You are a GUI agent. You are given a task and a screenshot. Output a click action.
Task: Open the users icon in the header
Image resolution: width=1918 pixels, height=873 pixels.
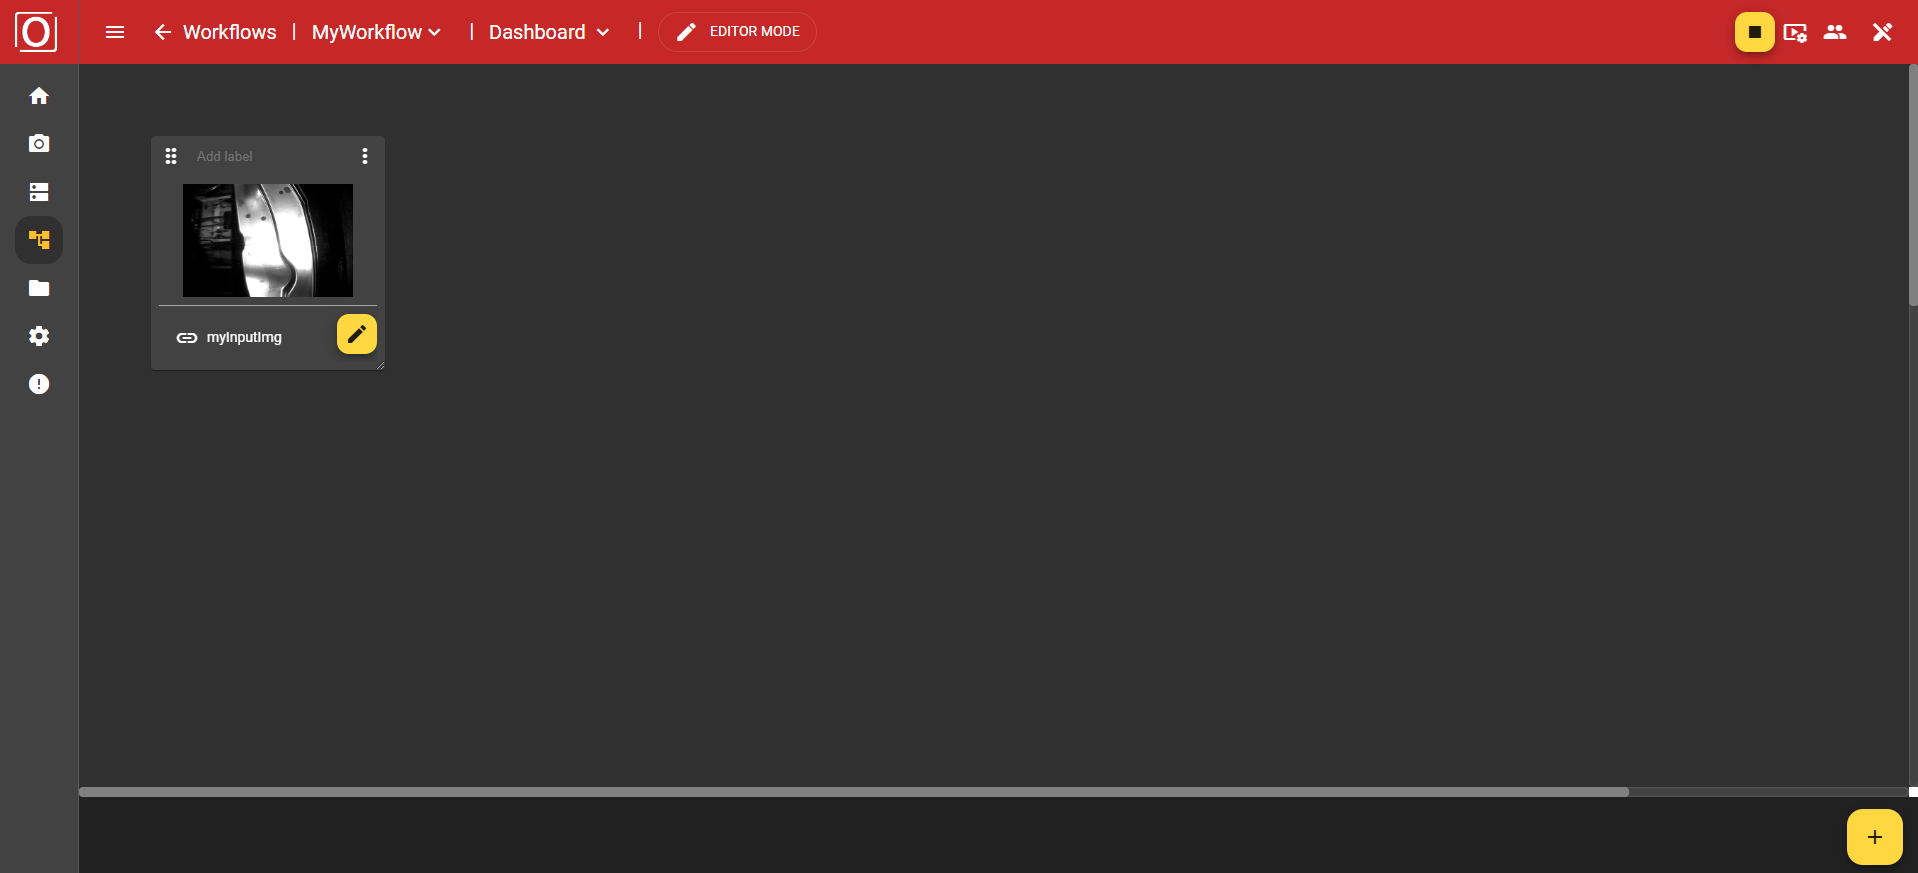pyautogui.click(x=1835, y=32)
